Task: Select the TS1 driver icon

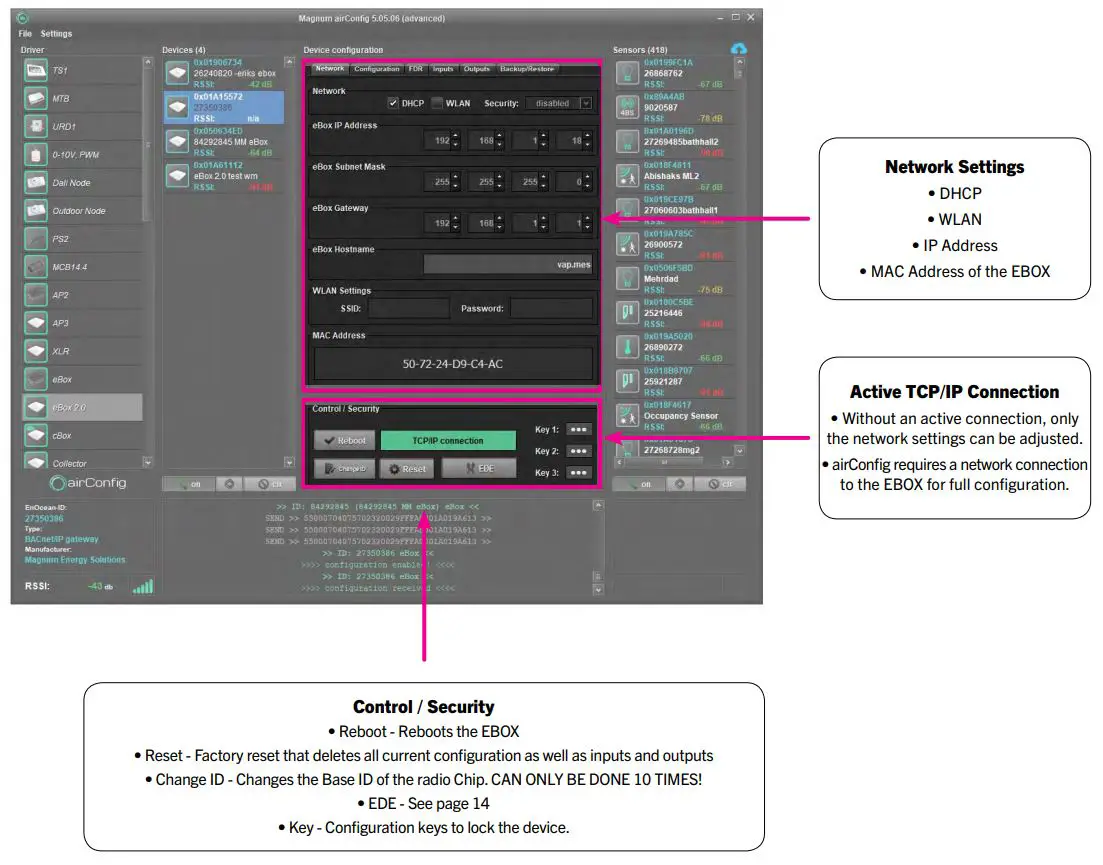Action: point(35,70)
